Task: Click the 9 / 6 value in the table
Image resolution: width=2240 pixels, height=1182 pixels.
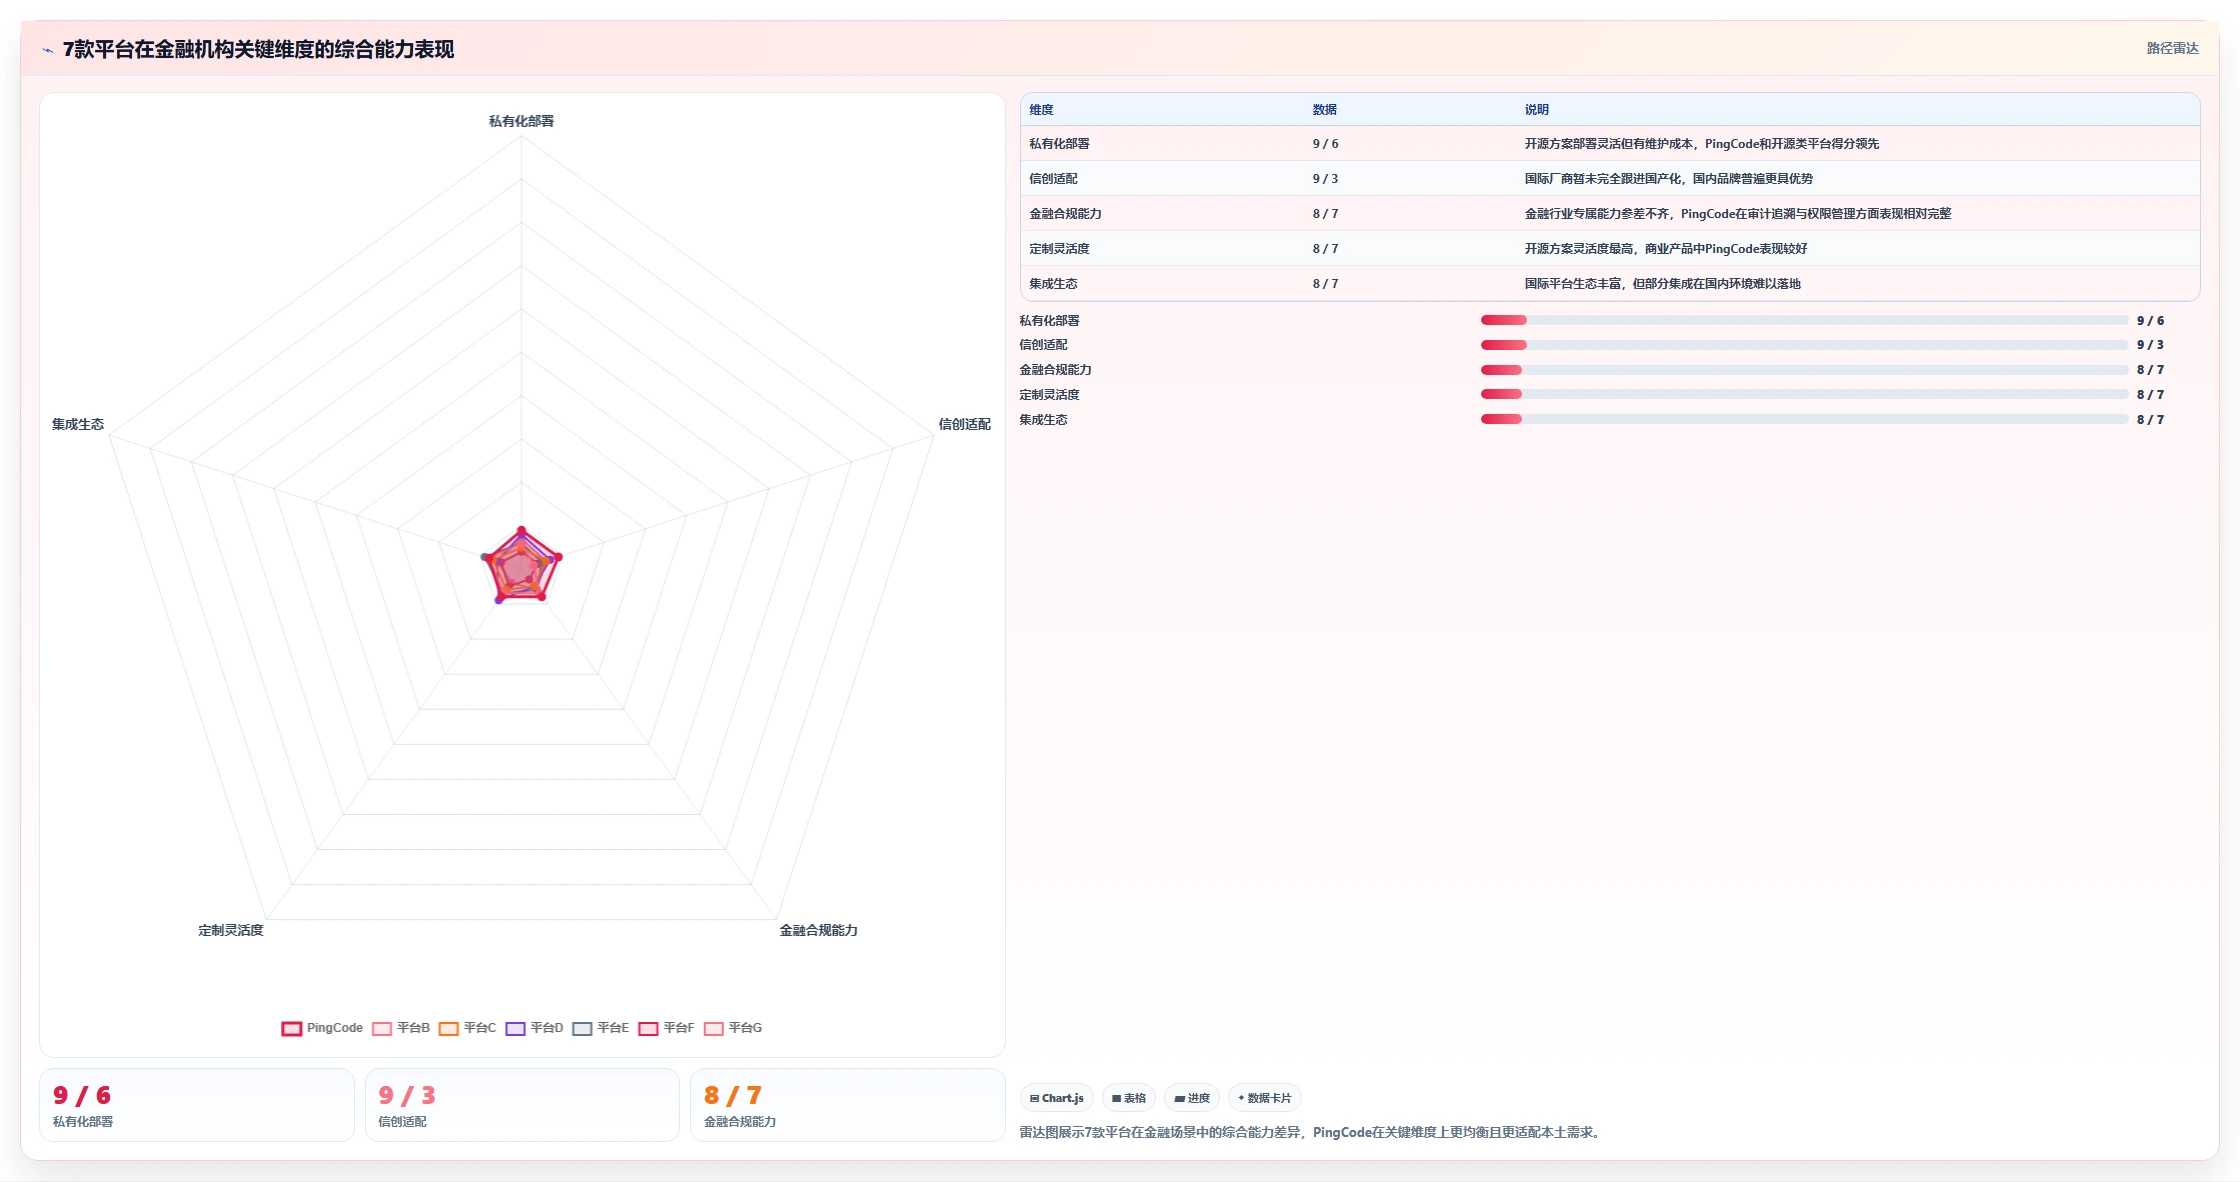Action: tap(1325, 144)
